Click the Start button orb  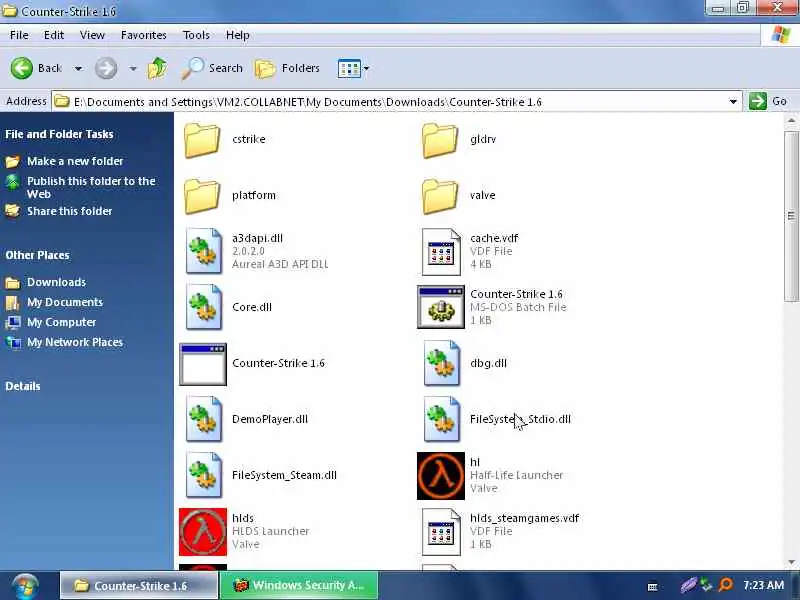pos(25,586)
